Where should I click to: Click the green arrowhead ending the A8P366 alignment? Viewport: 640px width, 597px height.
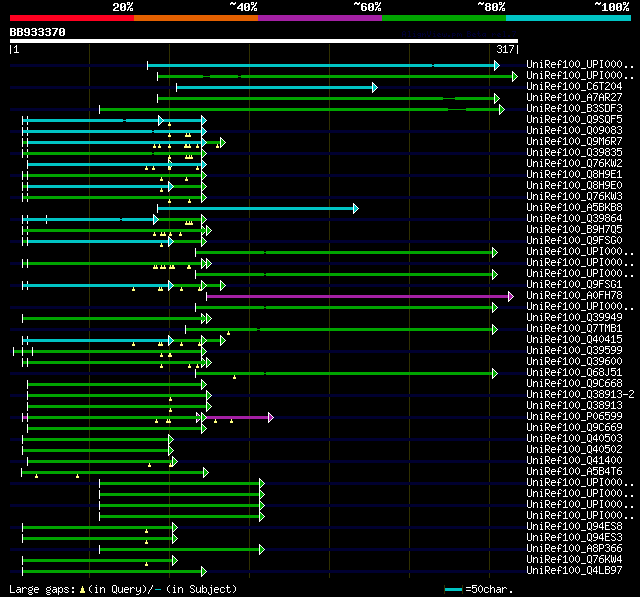[x=262, y=550]
